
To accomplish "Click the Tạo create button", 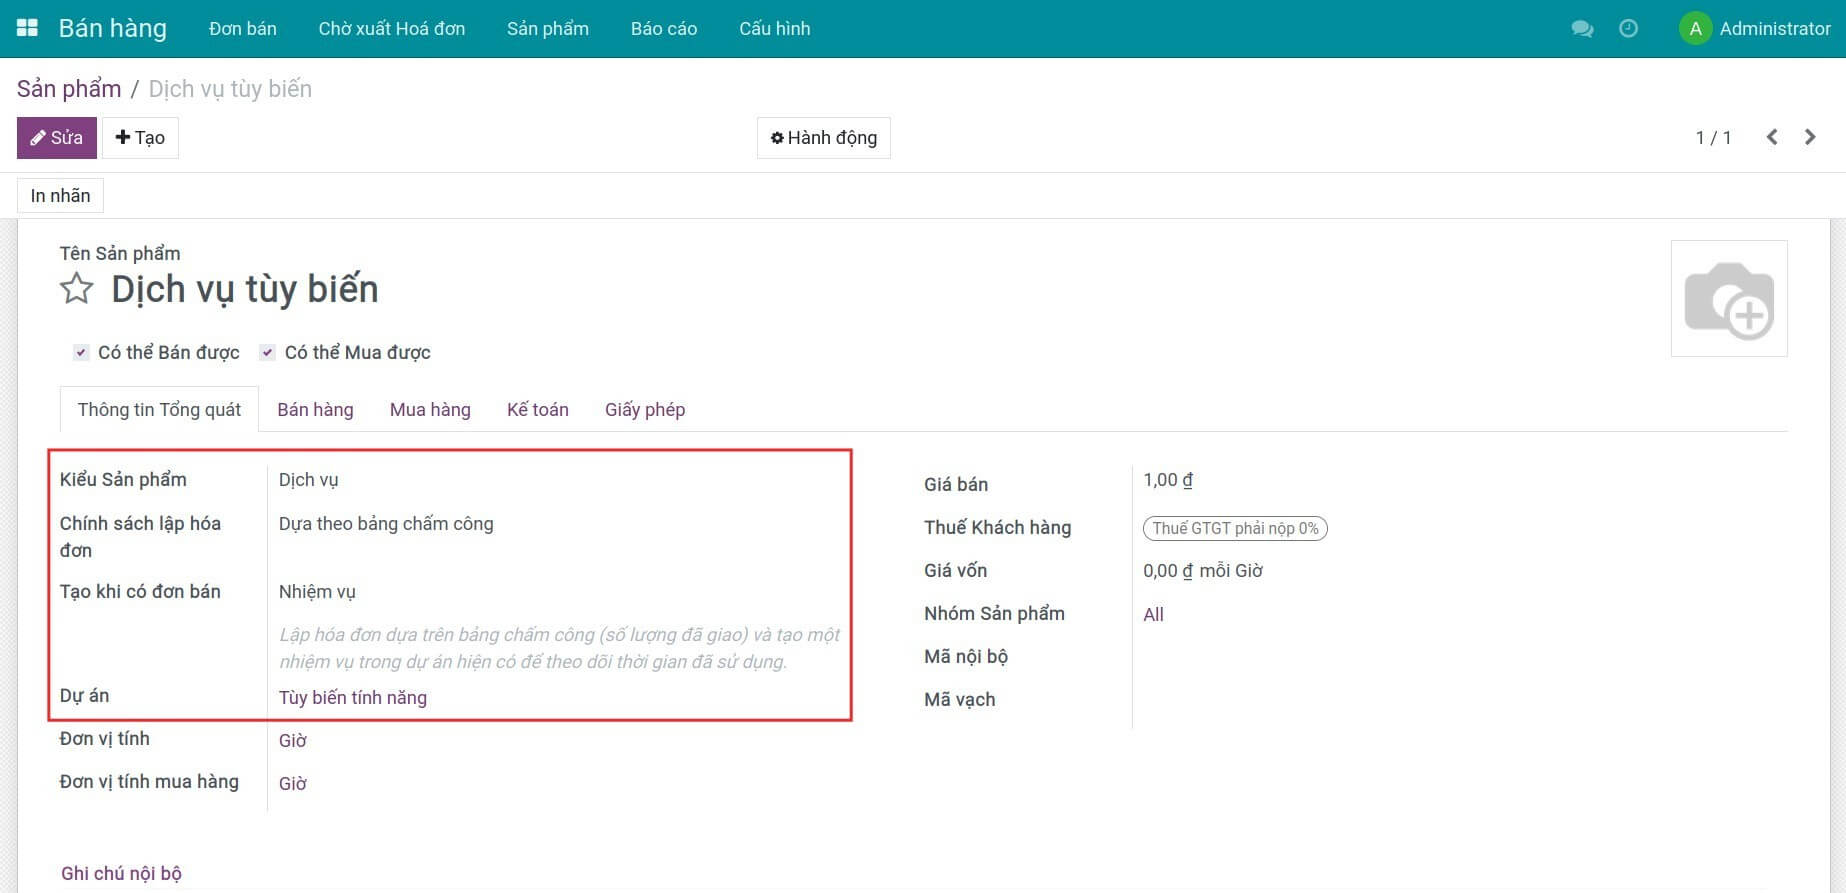I will click(140, 138).
